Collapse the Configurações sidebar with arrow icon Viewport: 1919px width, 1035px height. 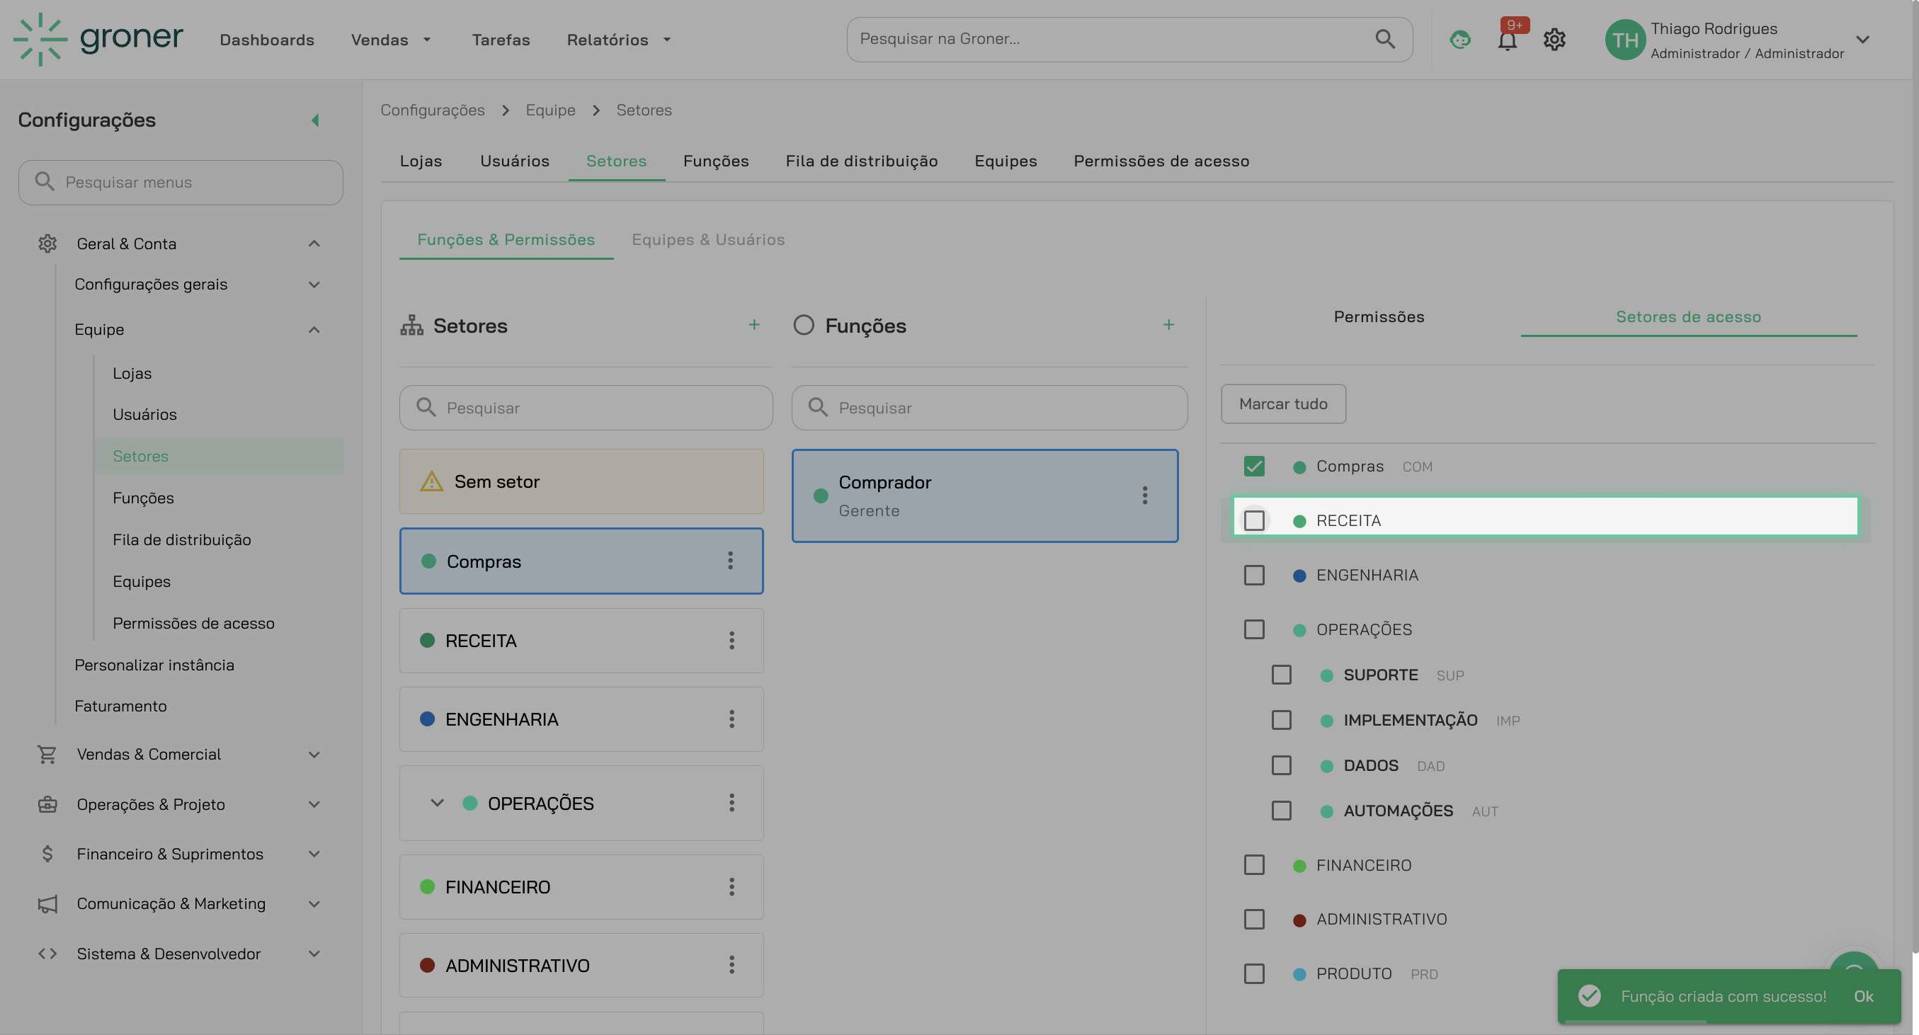[x=315, y=120]
